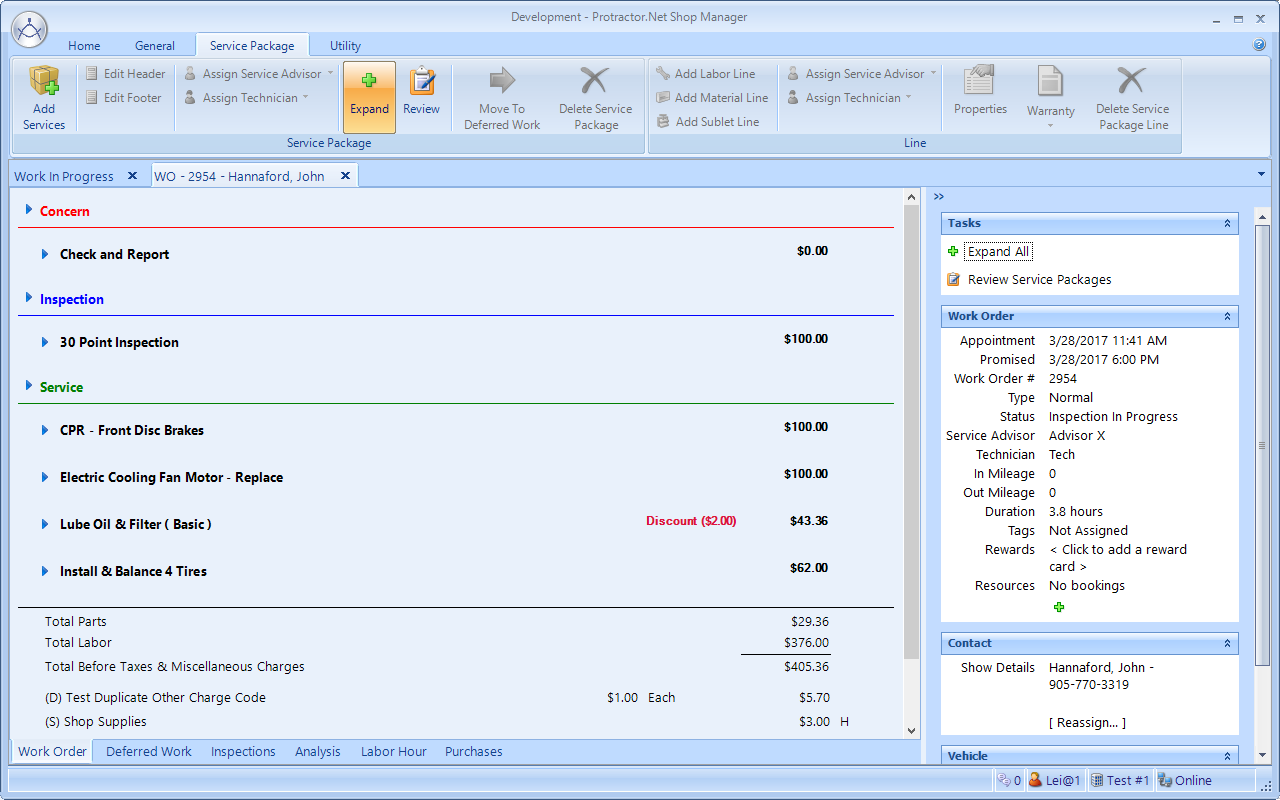The width and height of the screenshot is (1280, 800).
Task: Open Service Package Assign Technician dropdown
Action: click(246, 98)
